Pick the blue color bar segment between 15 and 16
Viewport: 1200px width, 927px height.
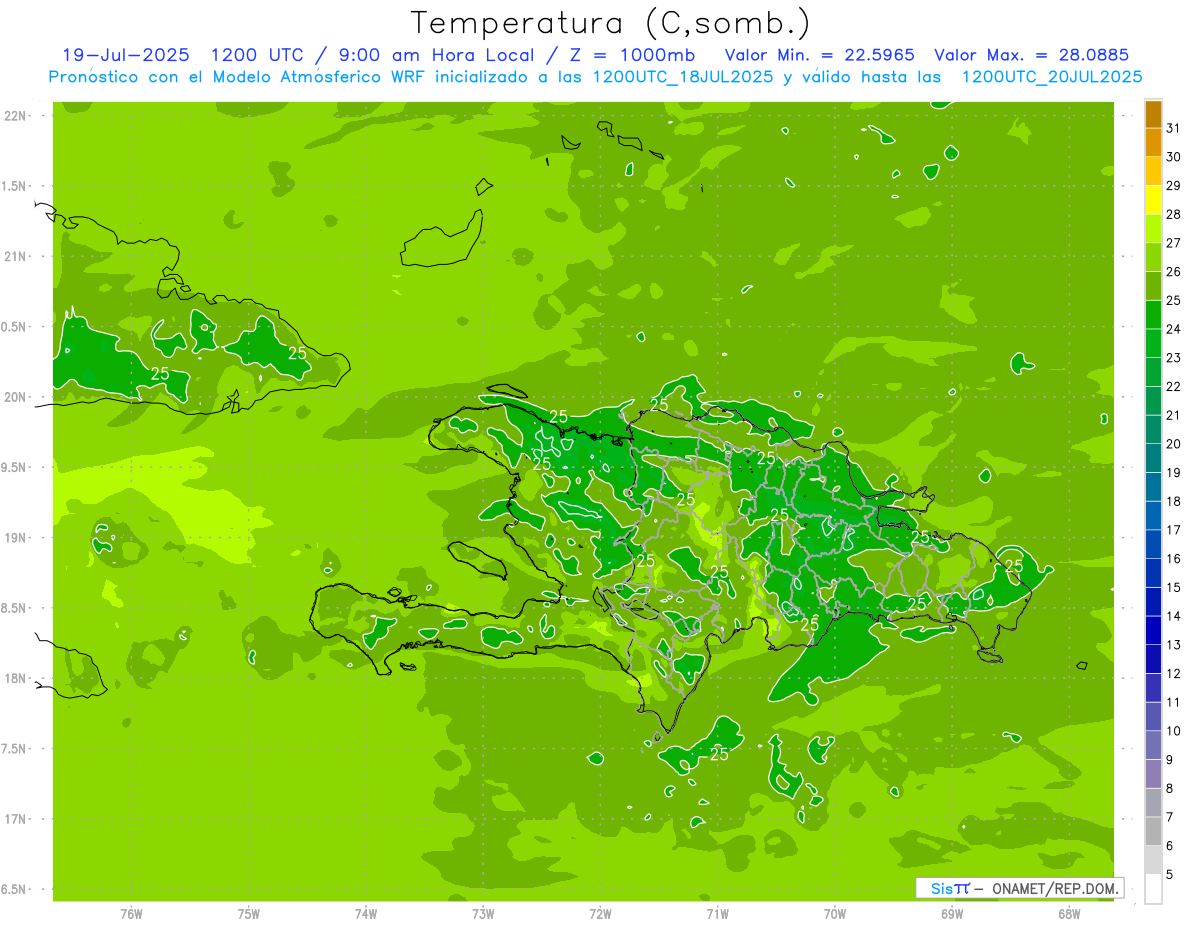point(1153,573)
